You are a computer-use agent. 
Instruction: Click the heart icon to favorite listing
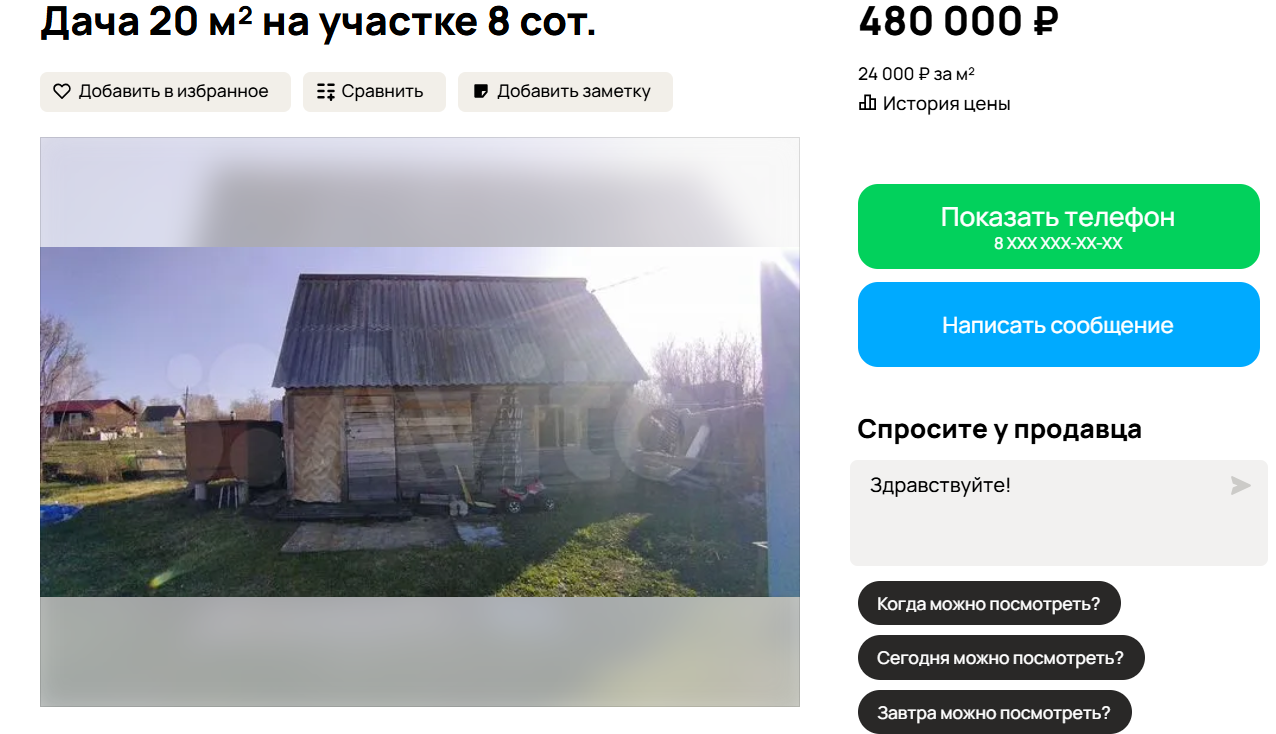point(62,92)
